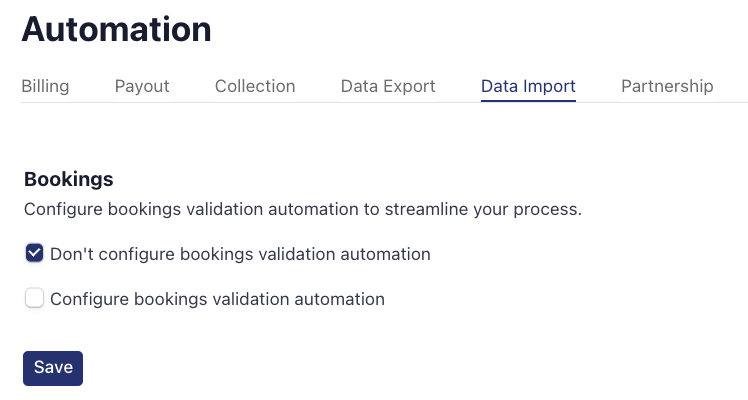Uncheck the "Don't configure bookings validation automation" checkbox
The image size is (748, 400).
[34, 254]
